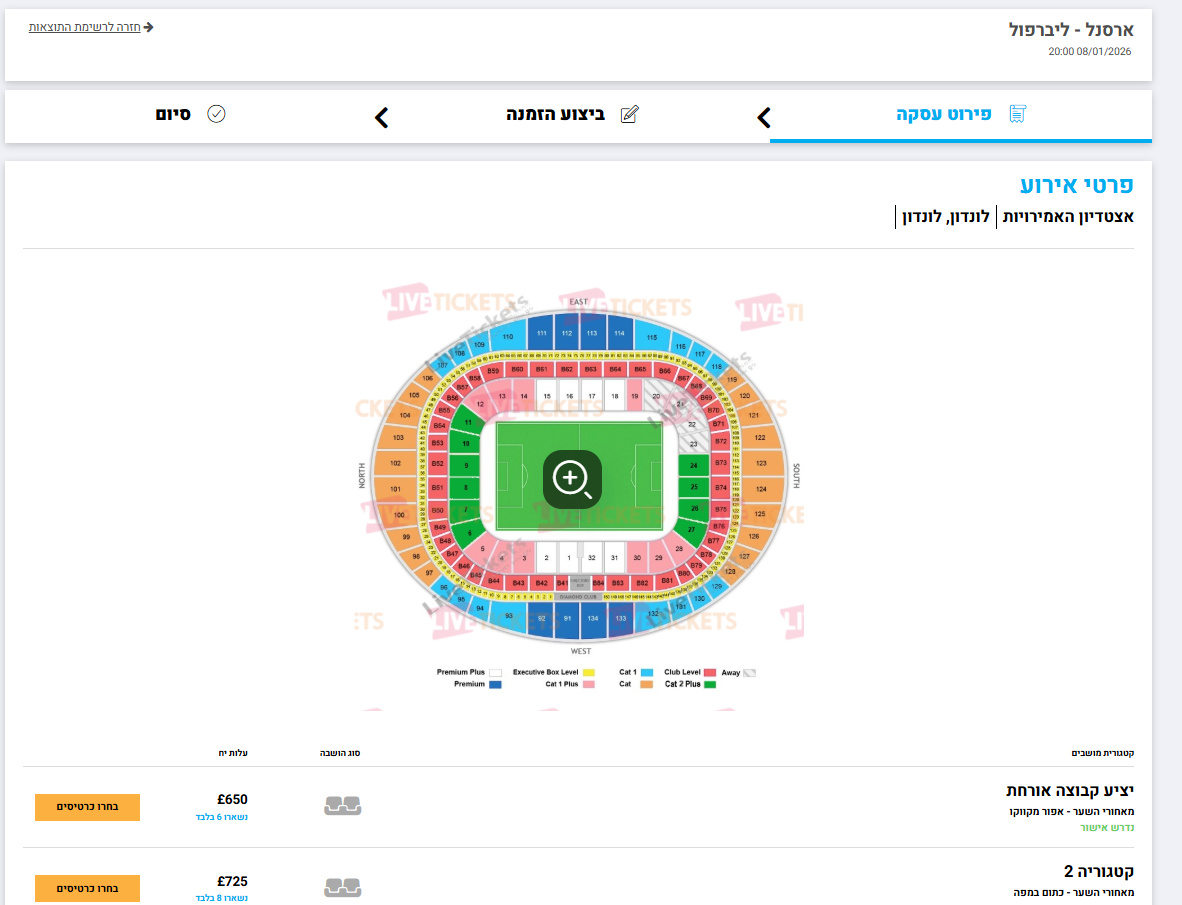This screenshot has height=905, width=1182.
Task: Click the Club Level red legend swatch
Action: pyautogui.click(x=709, y=672)
